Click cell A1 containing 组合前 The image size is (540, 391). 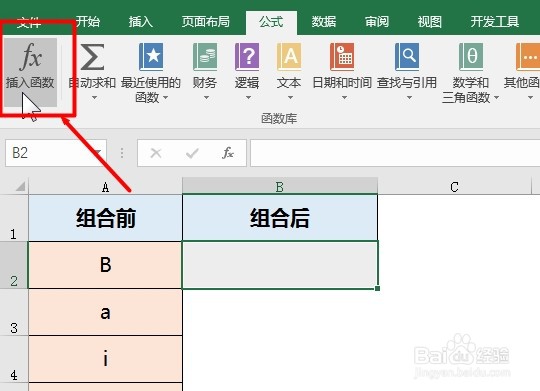(x=105, y=218)
